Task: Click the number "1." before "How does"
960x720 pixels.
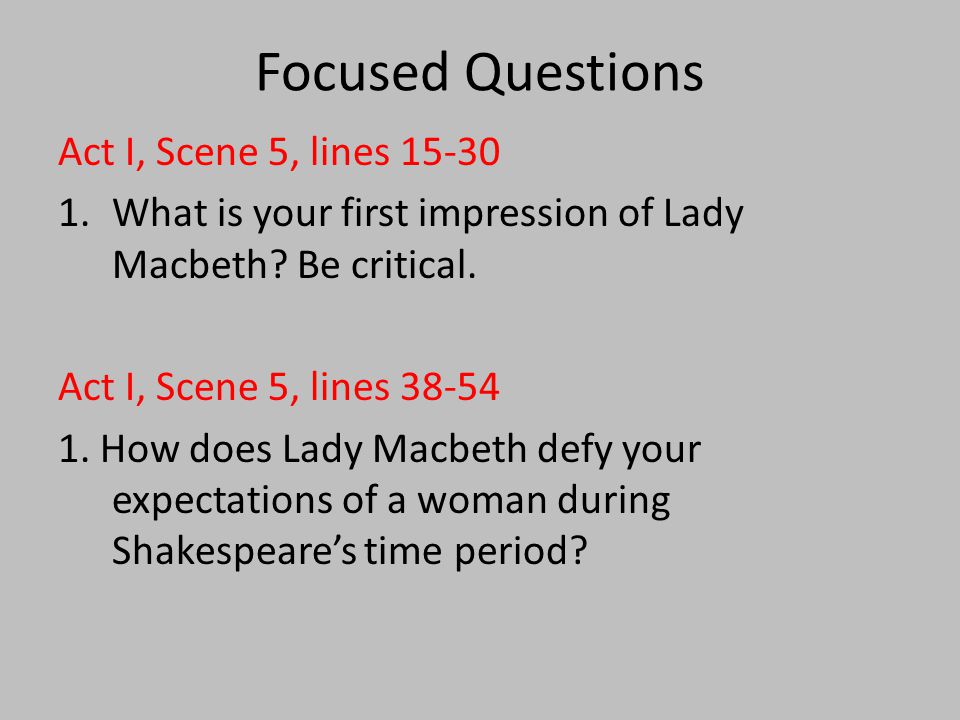Action: pyautogui.click(x=74, y=449)
